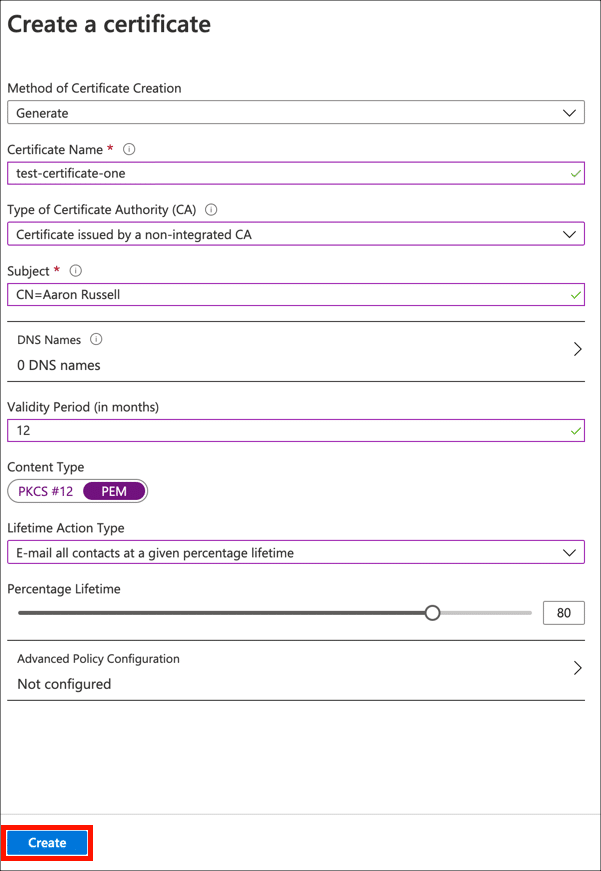Click the Validity Period input field
Viewport: 601px width, 871px height.
click(x=280, y=431)
